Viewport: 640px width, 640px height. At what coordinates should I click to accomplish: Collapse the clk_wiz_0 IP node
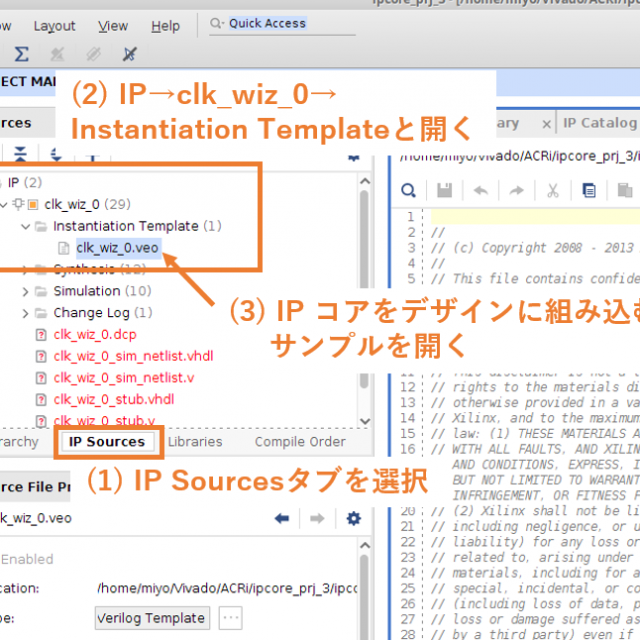[9, 205]
